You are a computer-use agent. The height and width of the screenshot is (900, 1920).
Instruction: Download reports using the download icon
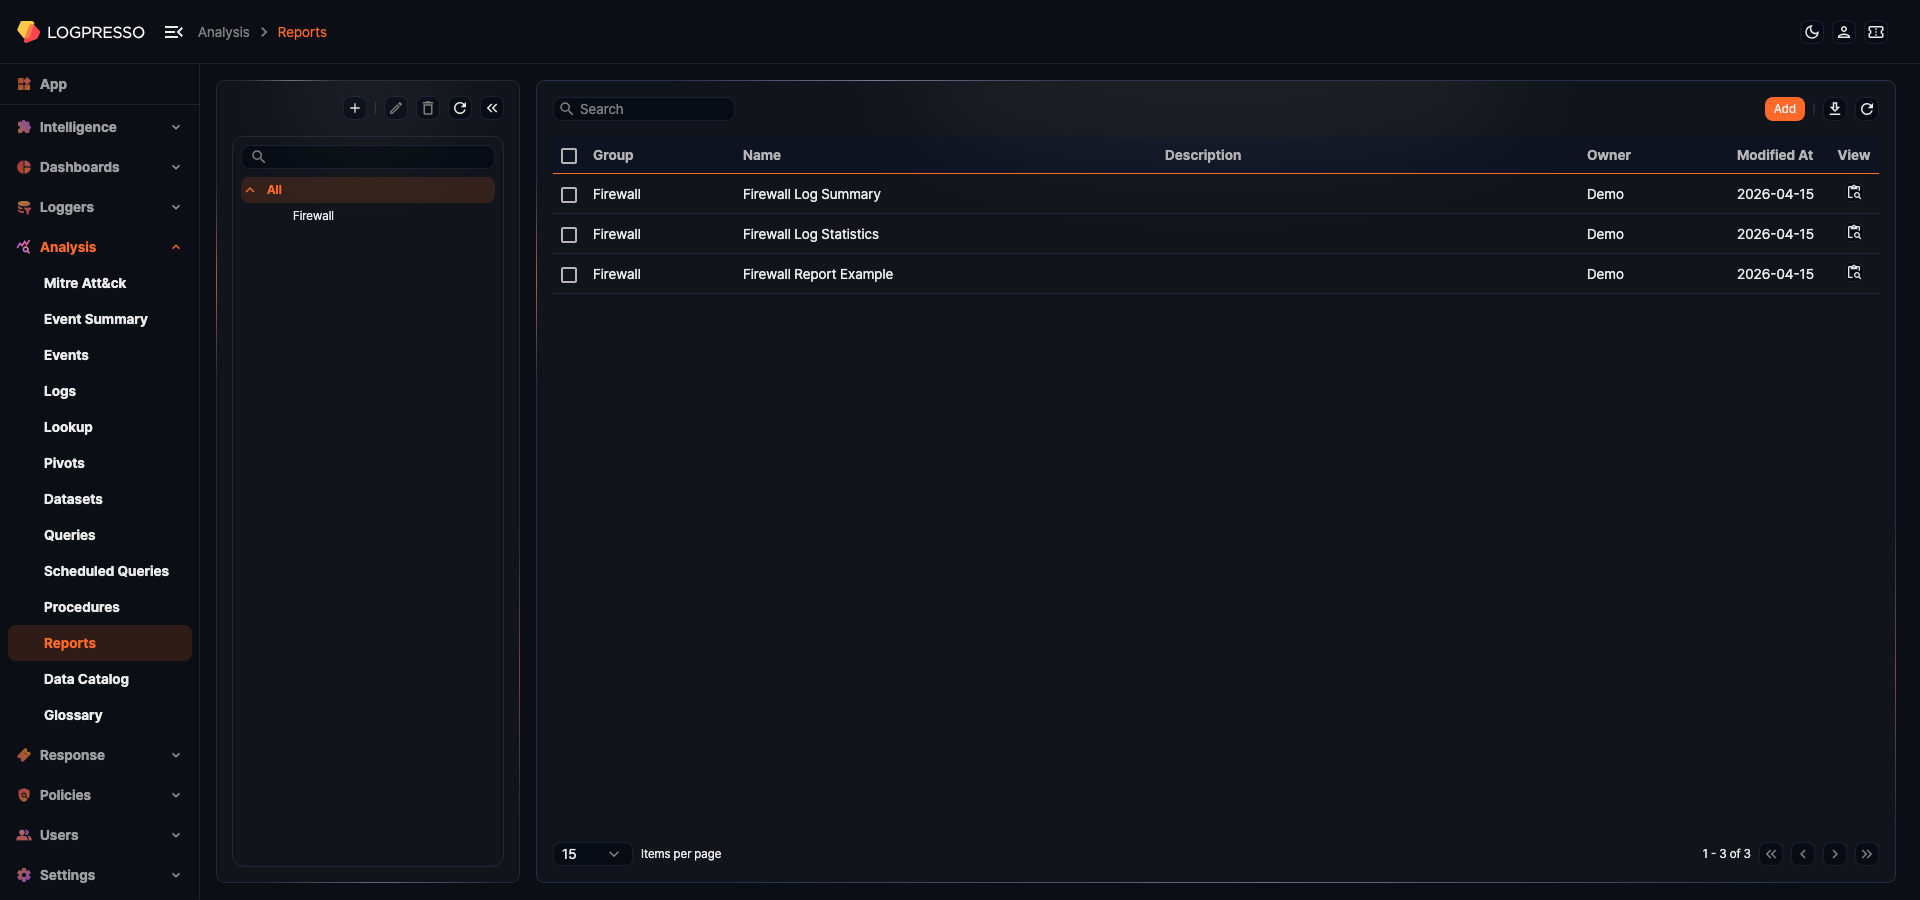[1835, 108]
